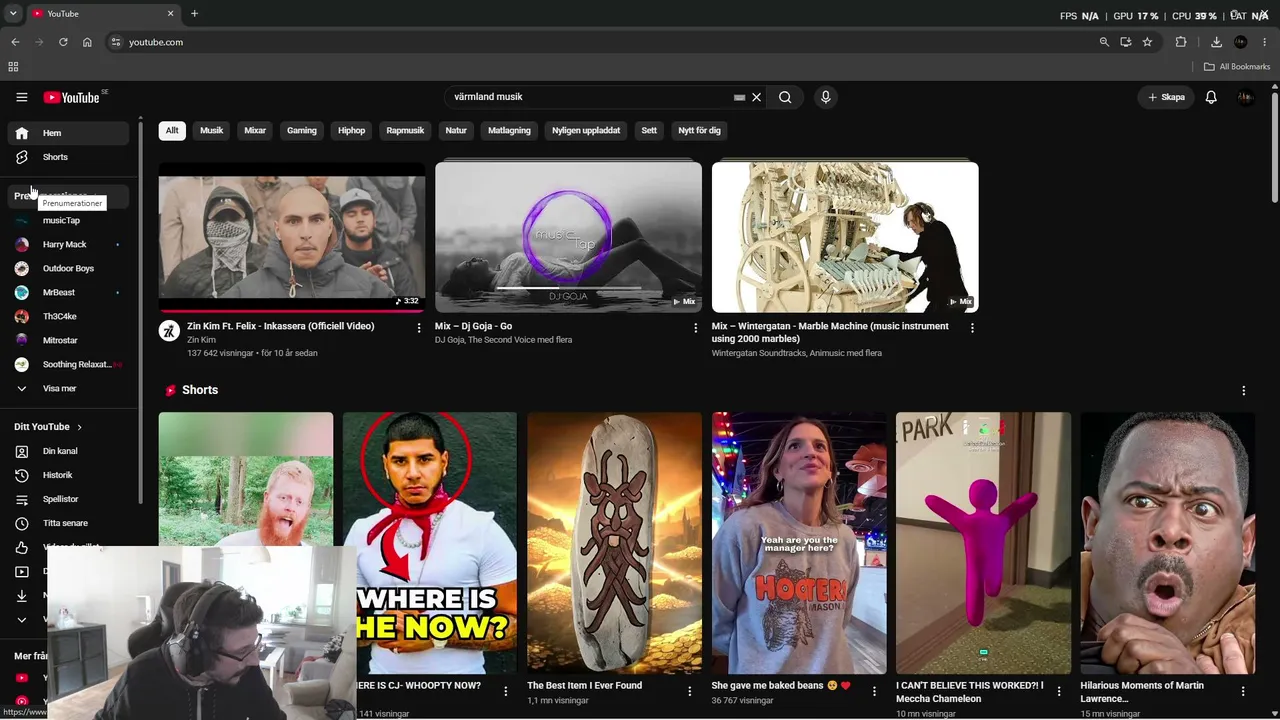Open the browser downloads icon
The height and width of the screenshot is (720, 1280).
tap(1216, 42)
